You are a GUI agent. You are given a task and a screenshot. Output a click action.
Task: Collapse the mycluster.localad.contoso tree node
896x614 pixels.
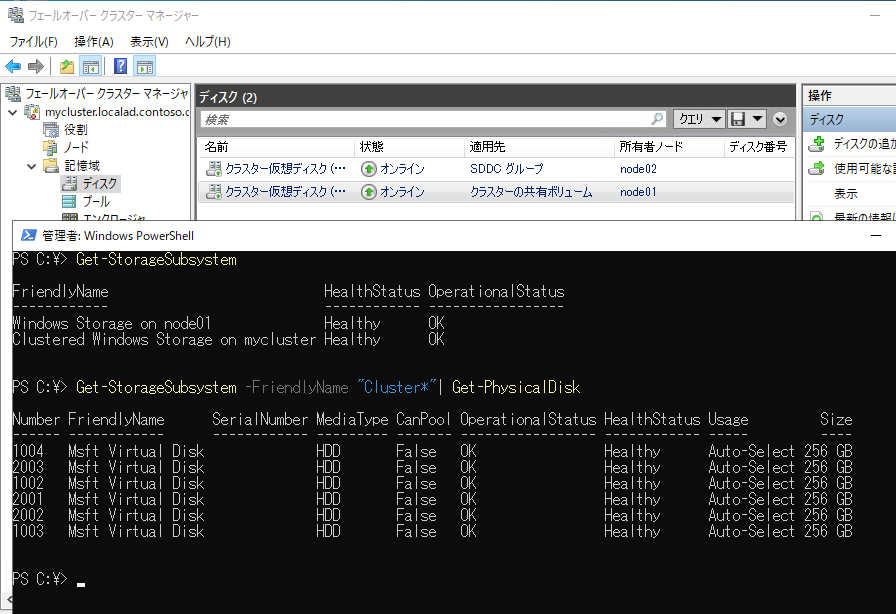[13, 112]
